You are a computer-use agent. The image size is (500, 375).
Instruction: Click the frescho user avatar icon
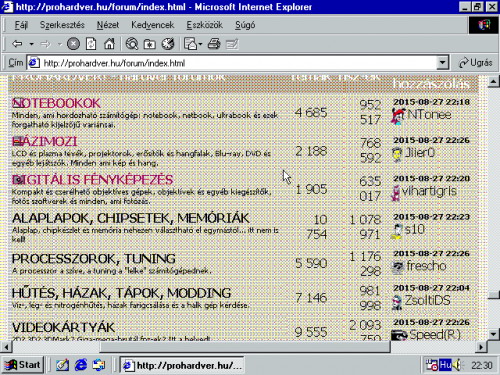pyautogui.click(x=398, y=268)
